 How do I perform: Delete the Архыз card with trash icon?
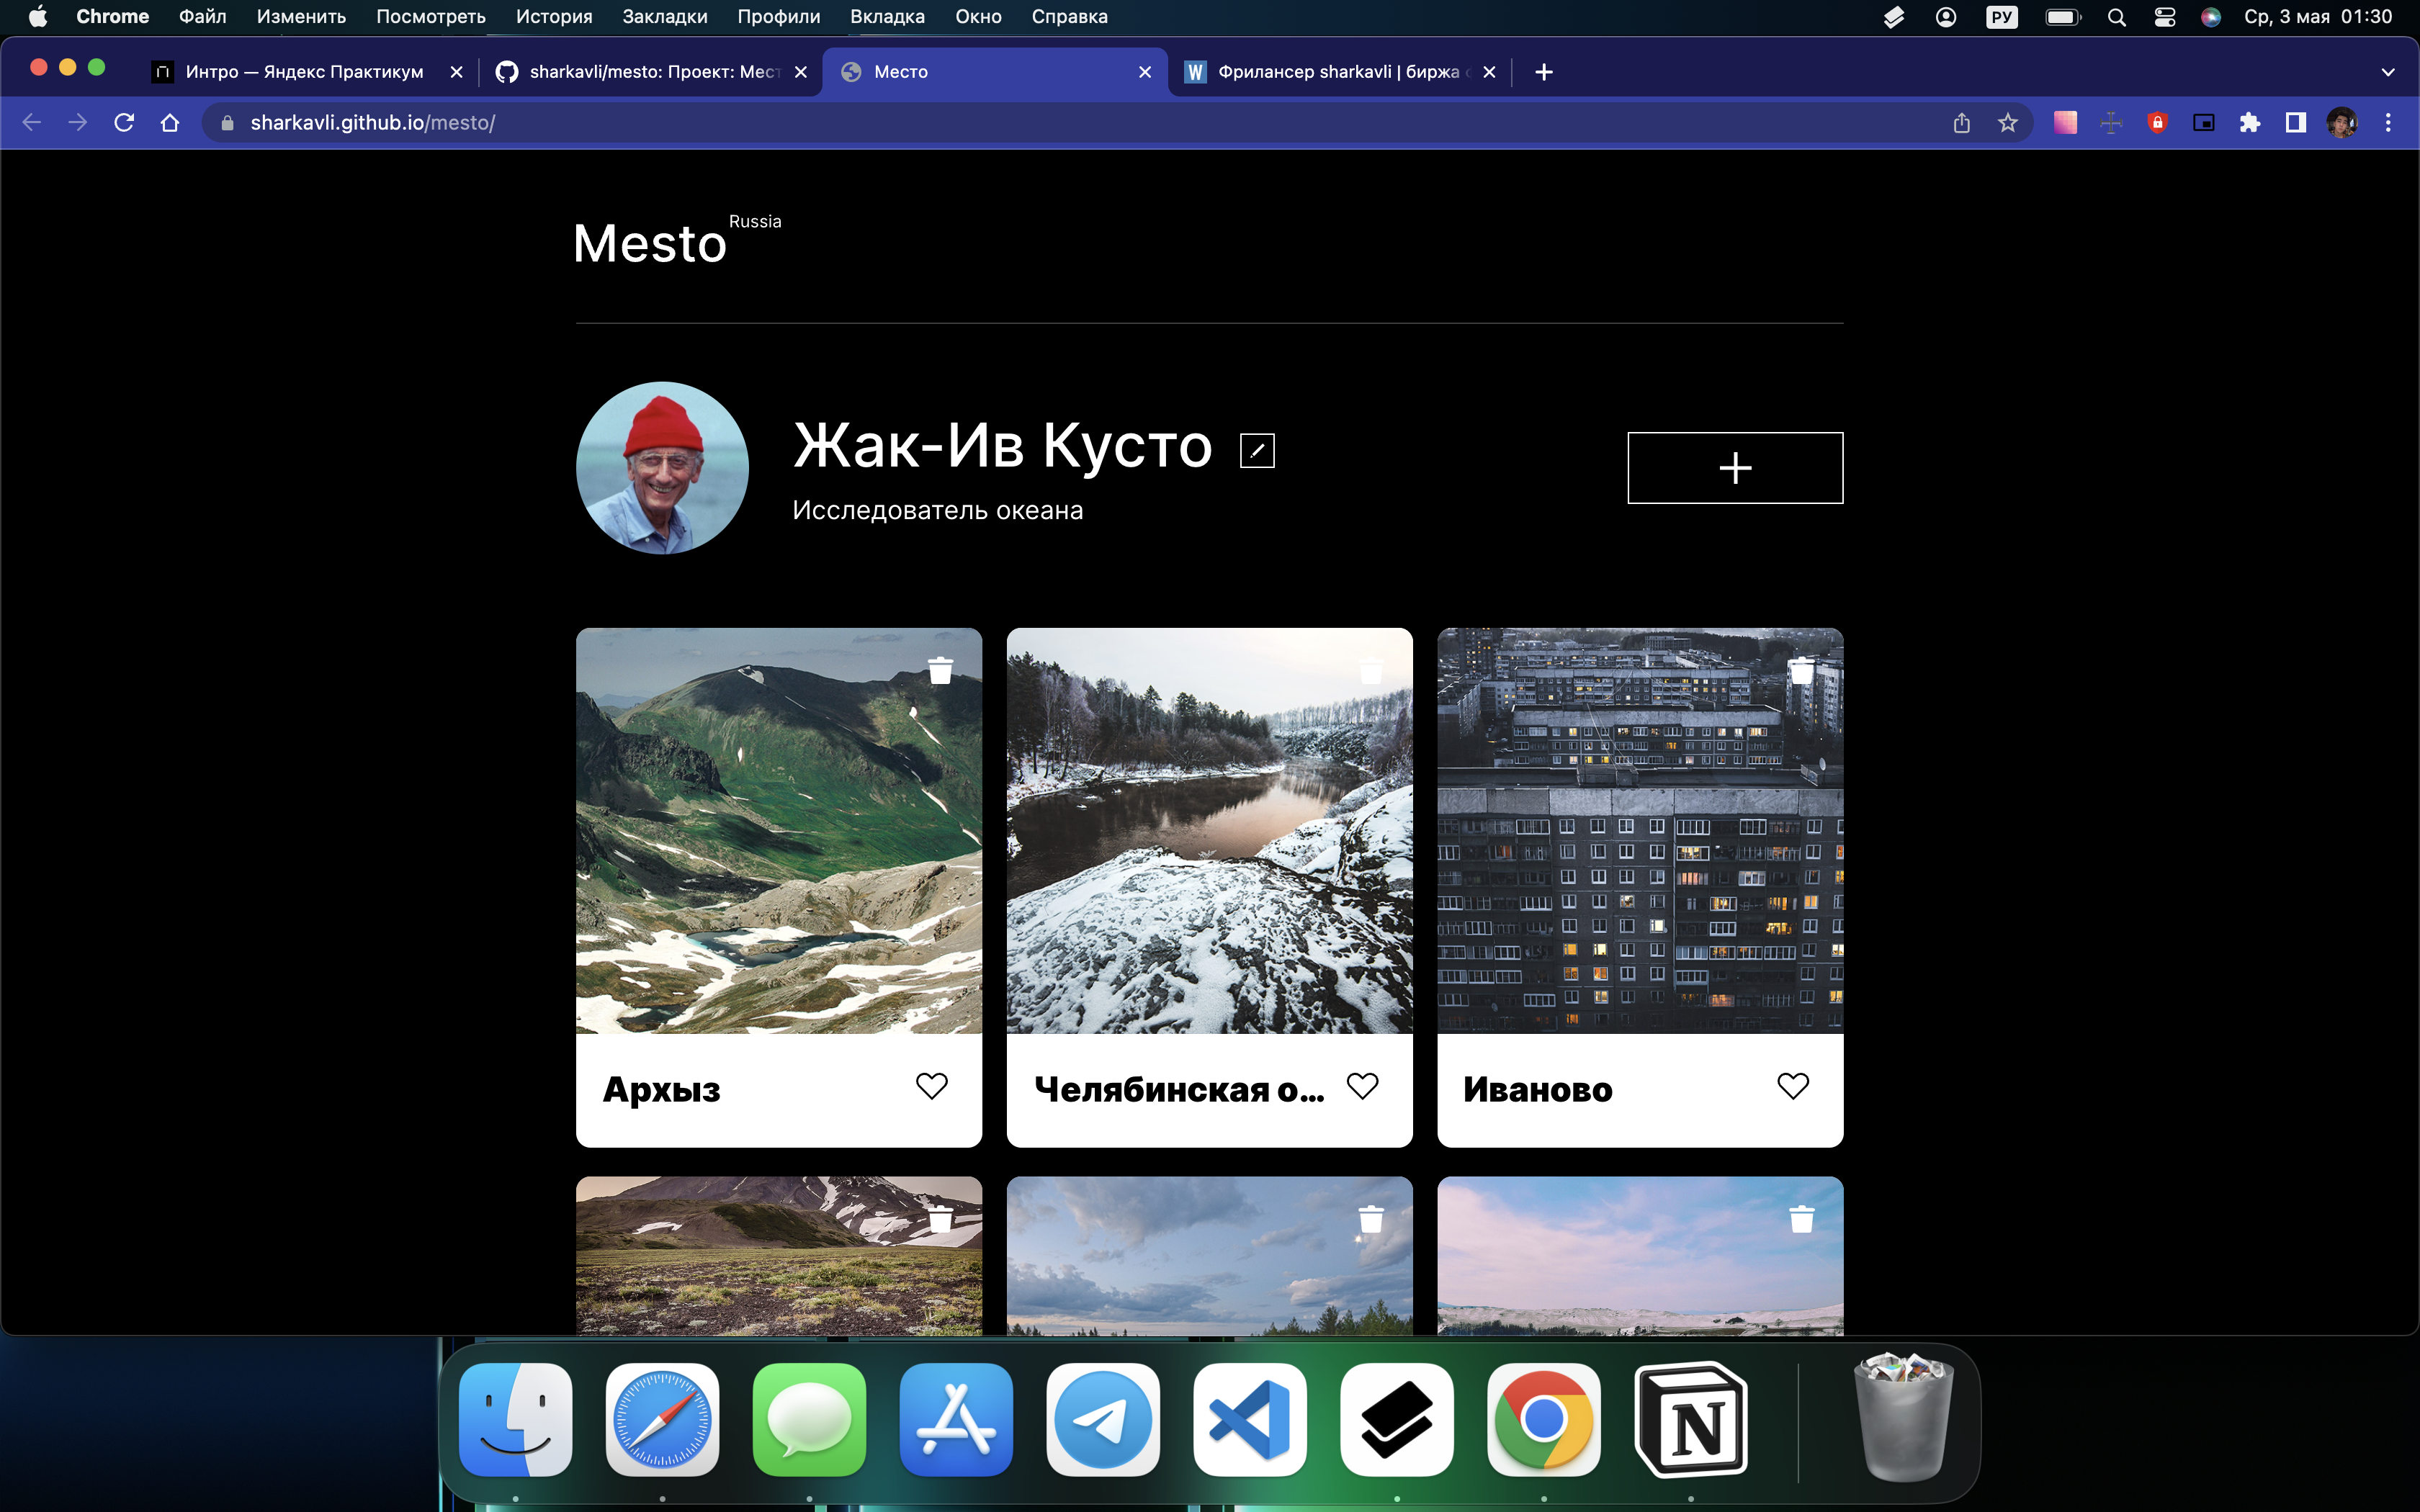[940, 670]
